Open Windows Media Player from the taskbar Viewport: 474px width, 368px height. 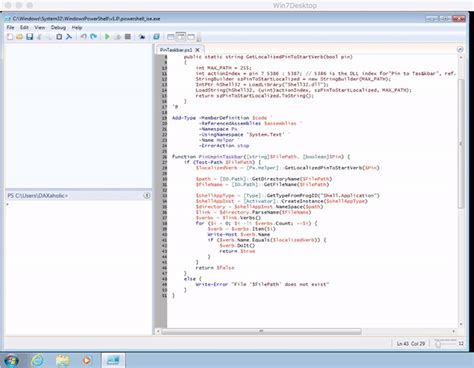[87, 360]
